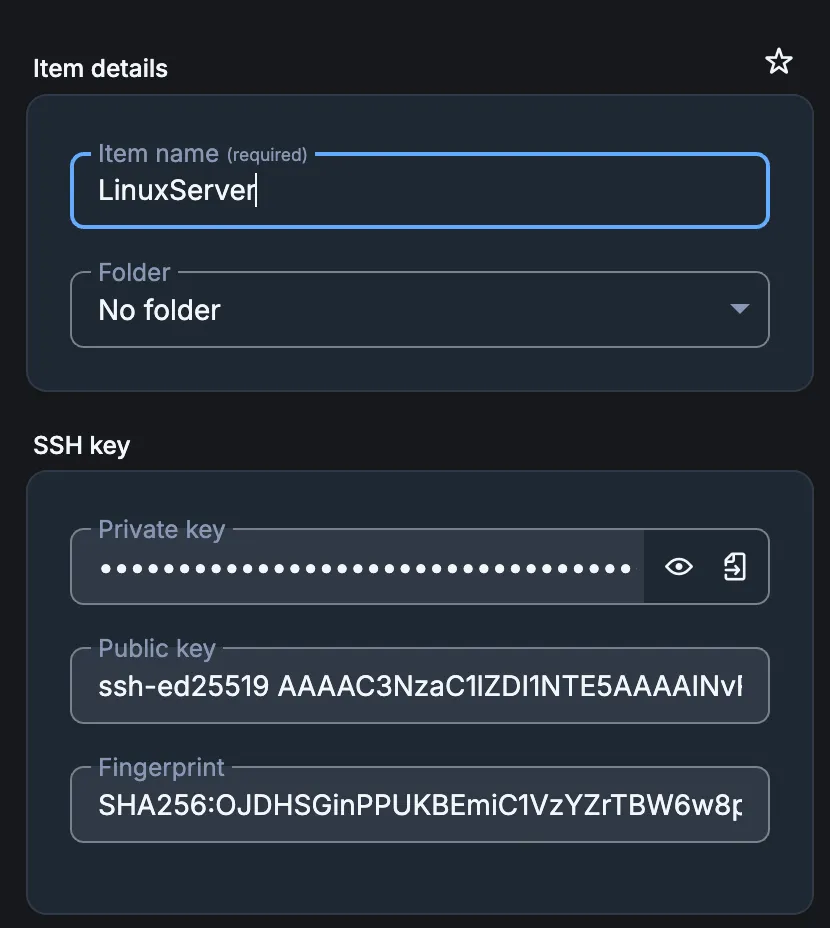
Task: Click the "Public key" field label
Action: pos(157,648)
